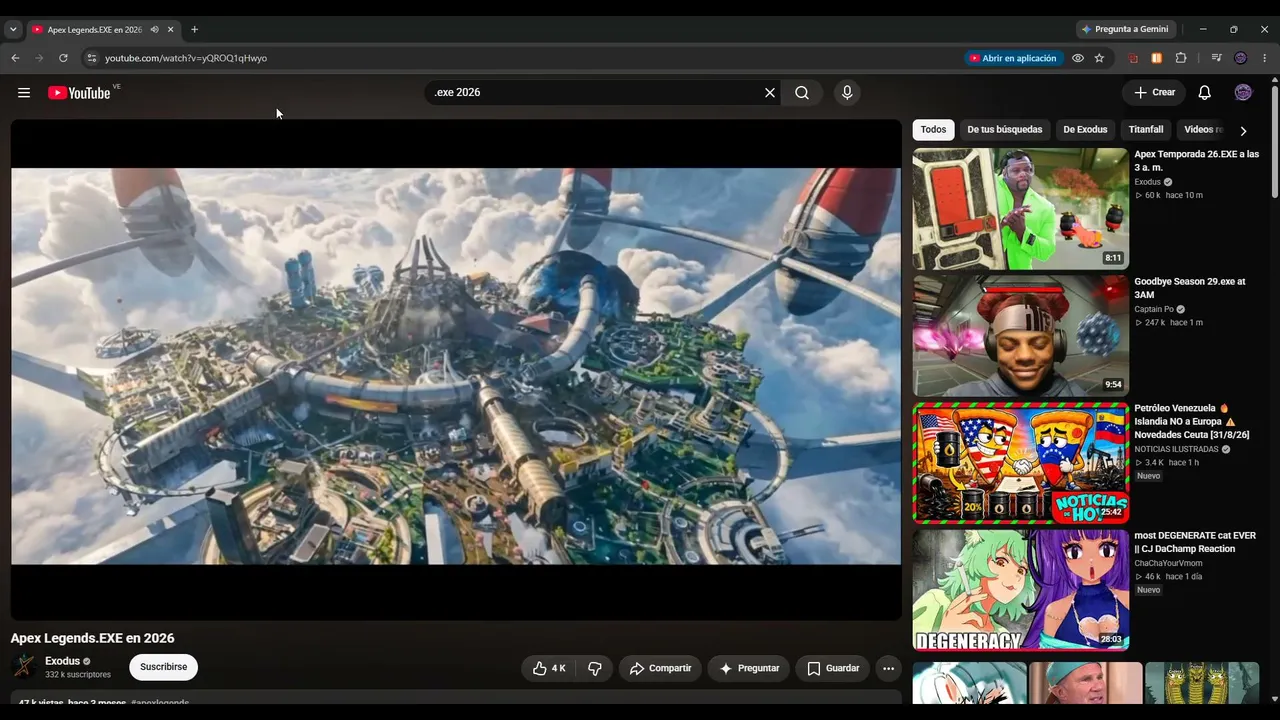Open the ChaChaYourVmom channel name

[x=1168, y=563]
